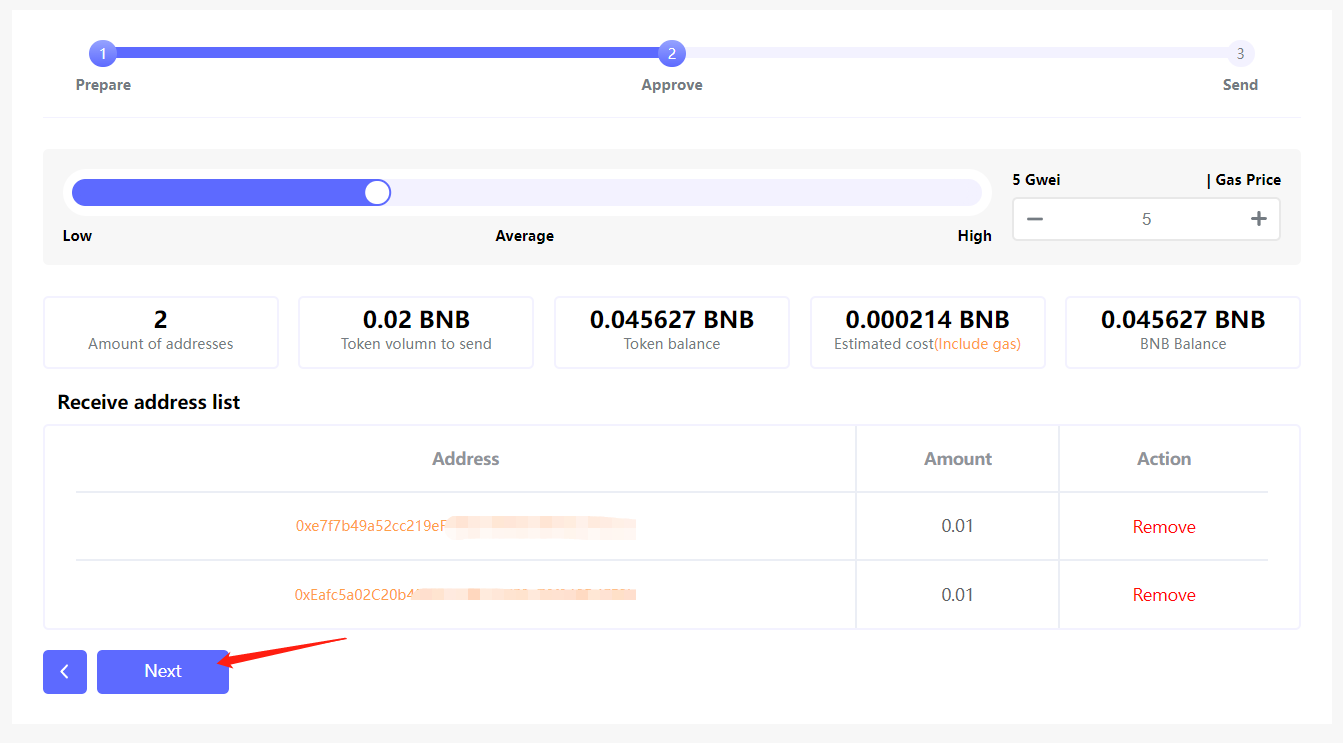Click the back chevron button
The height and width of the screenshot is (743, 1343).
pyautogui.click(x=65, y=672)
